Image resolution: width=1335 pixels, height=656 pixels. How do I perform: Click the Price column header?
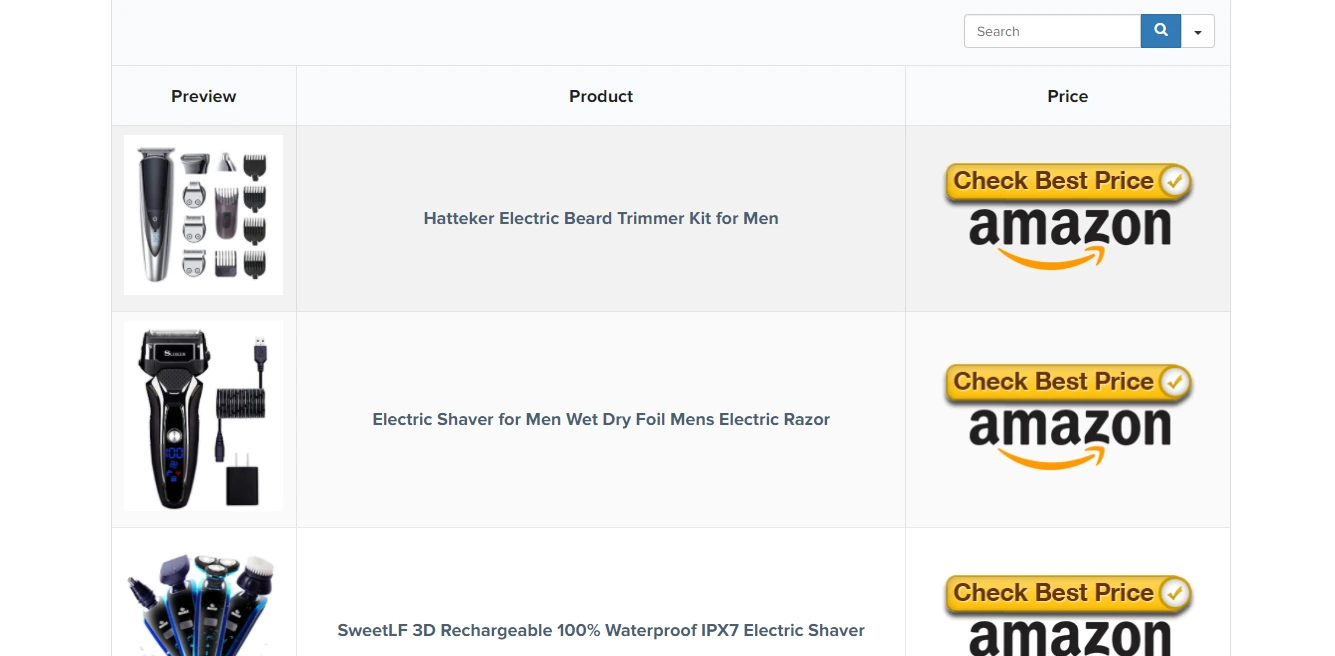tap(1067, 96)
